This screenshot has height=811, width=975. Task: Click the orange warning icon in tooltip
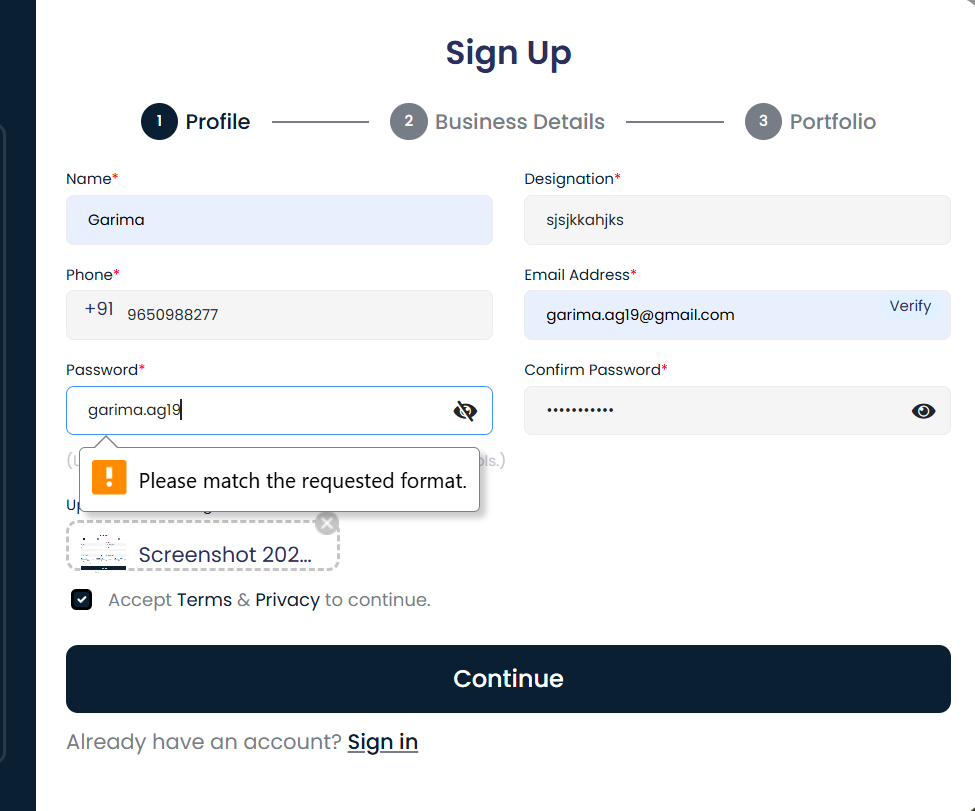click(109, 478)
